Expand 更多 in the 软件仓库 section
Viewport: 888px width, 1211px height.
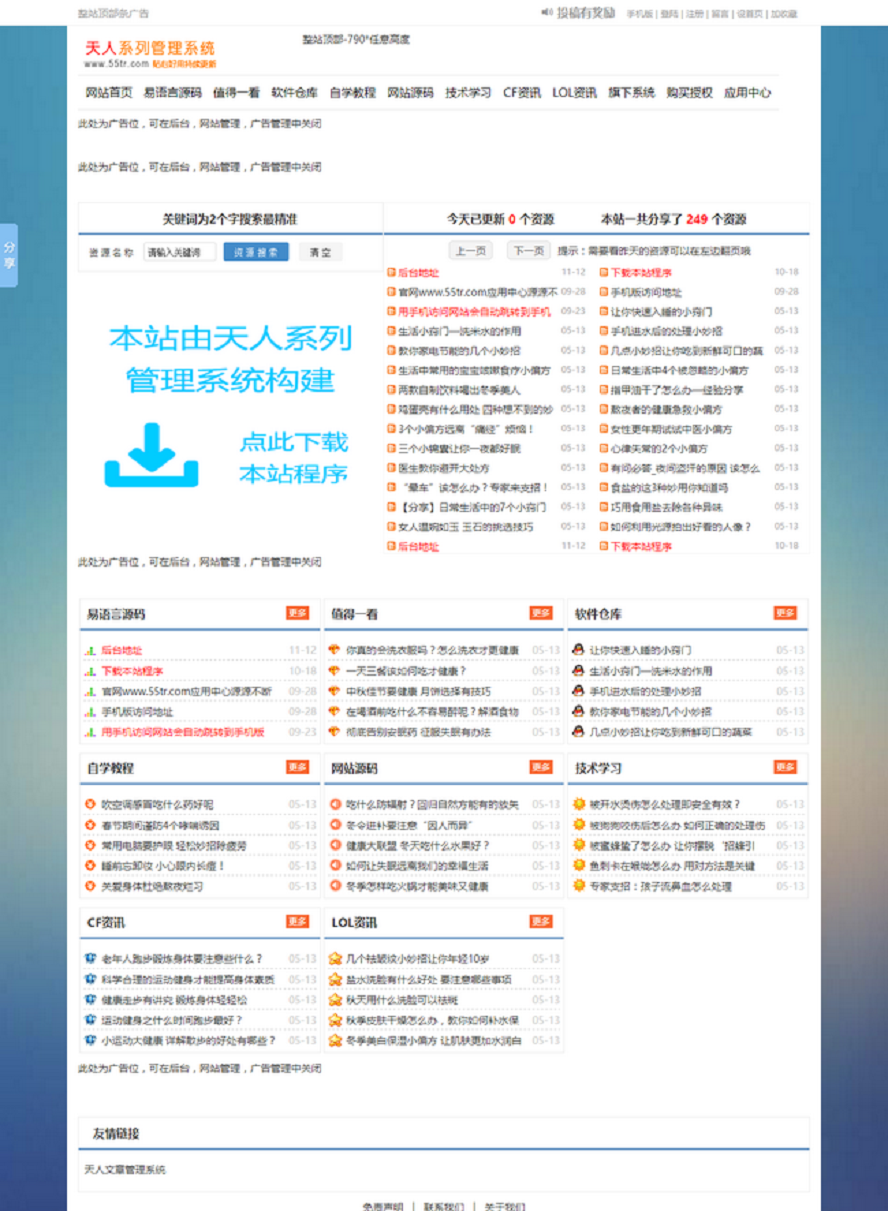[x=785, y=613]
